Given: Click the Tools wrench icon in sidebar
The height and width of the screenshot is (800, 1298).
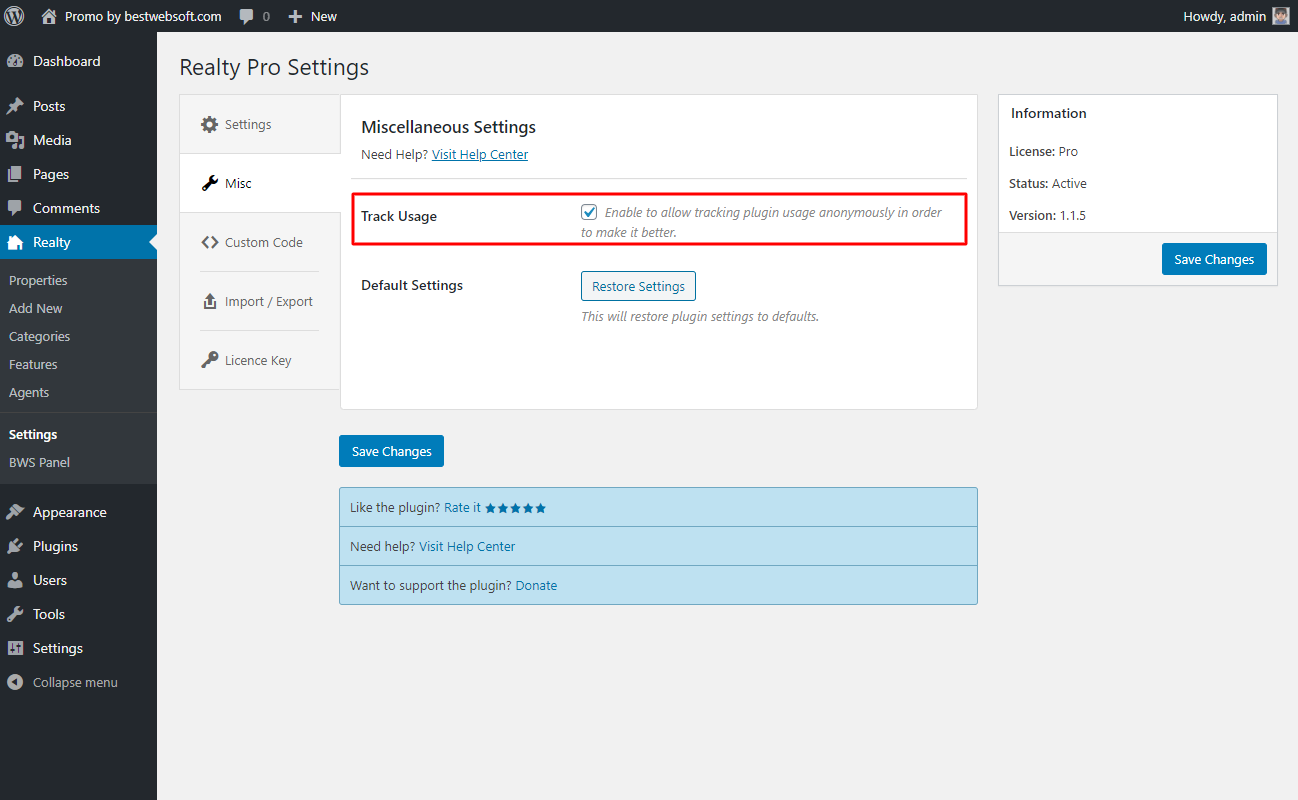Looking at the screenshot, I should (14, 614).
